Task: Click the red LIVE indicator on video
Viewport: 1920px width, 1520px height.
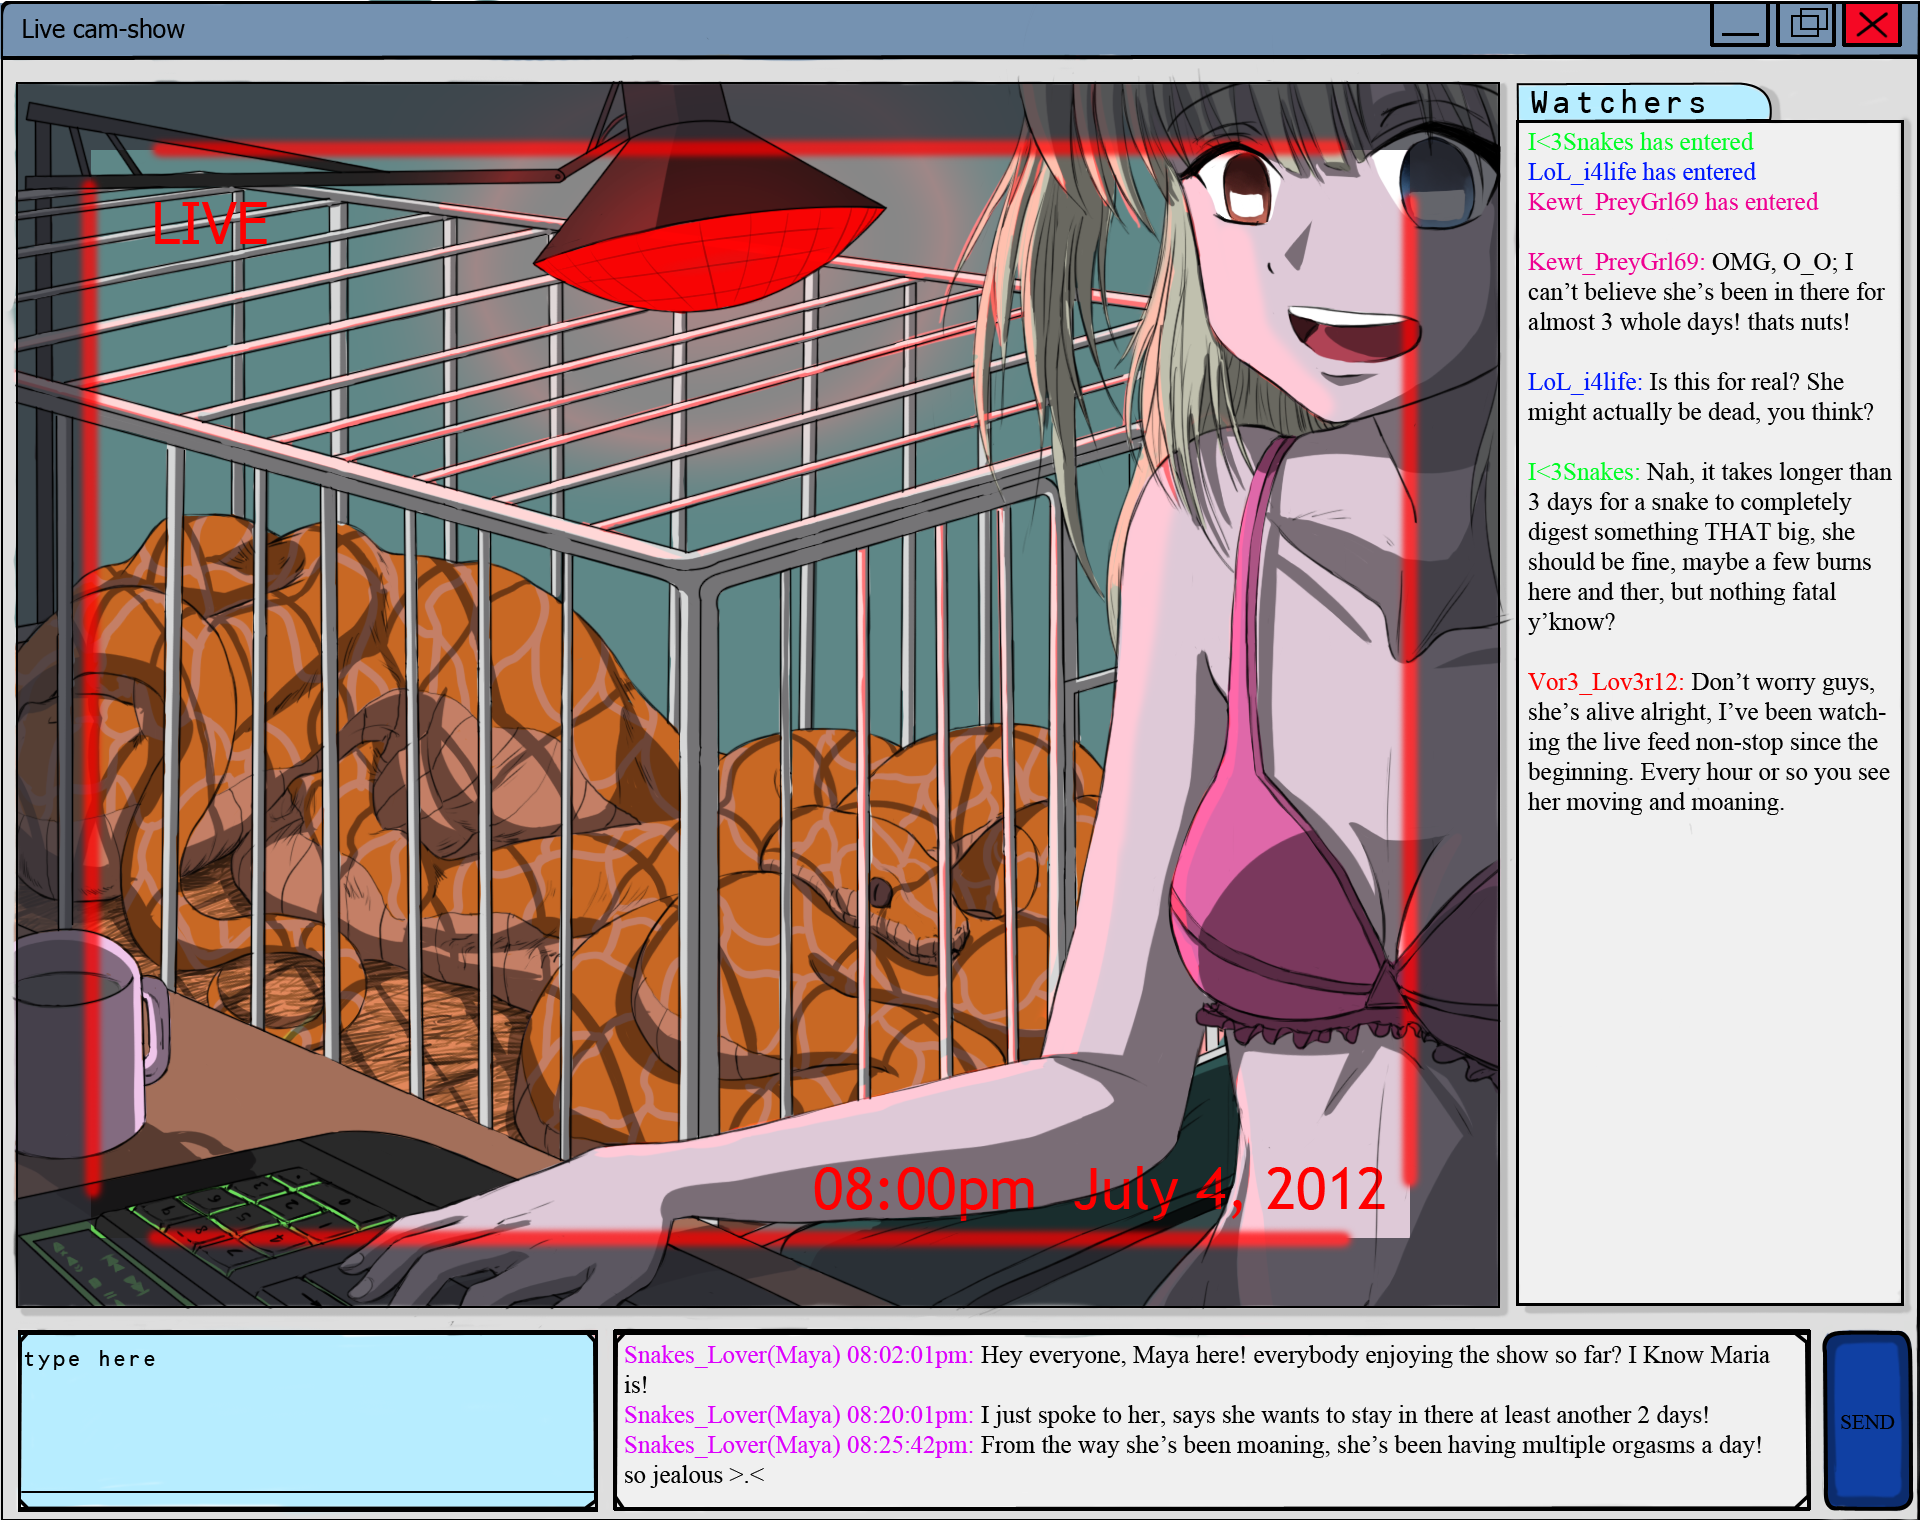Action: (210, 223)
